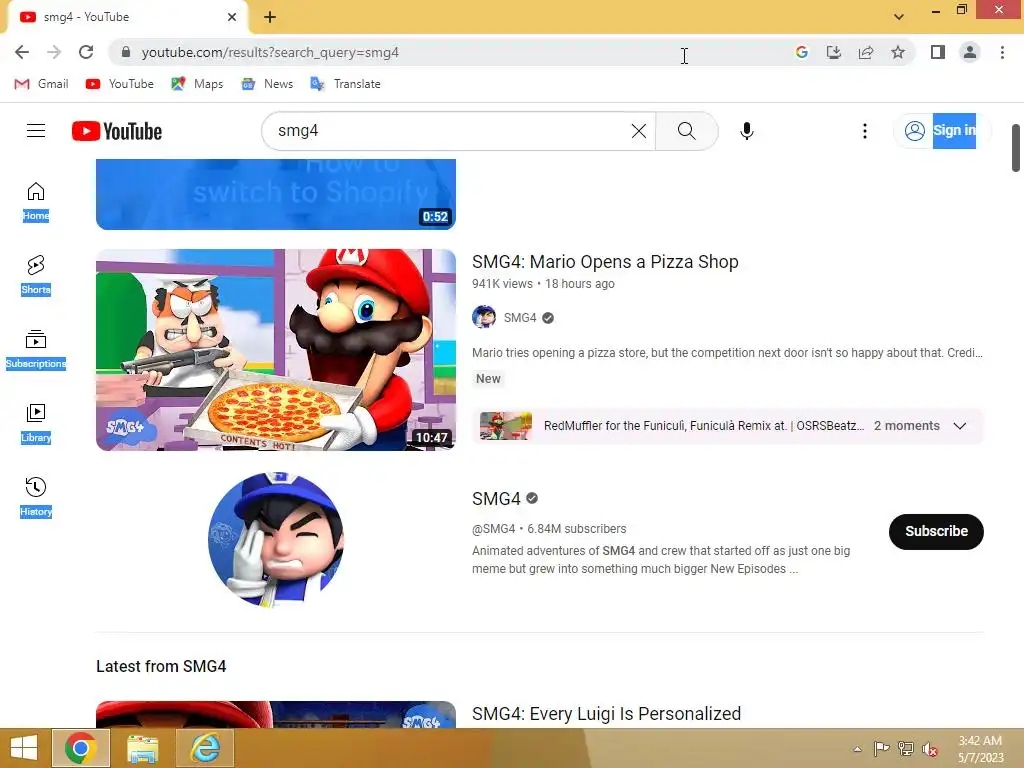
Task: Open SMG4: Mario Opens a Pizza Shop title
Action: click(x=605, y=262)
